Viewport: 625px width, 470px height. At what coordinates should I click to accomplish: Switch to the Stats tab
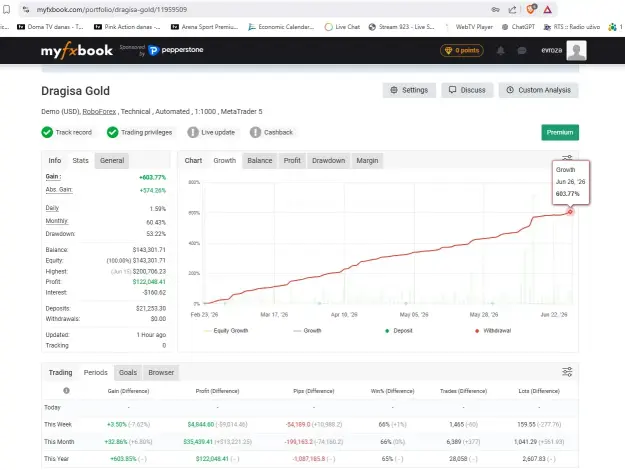(81, 161)
